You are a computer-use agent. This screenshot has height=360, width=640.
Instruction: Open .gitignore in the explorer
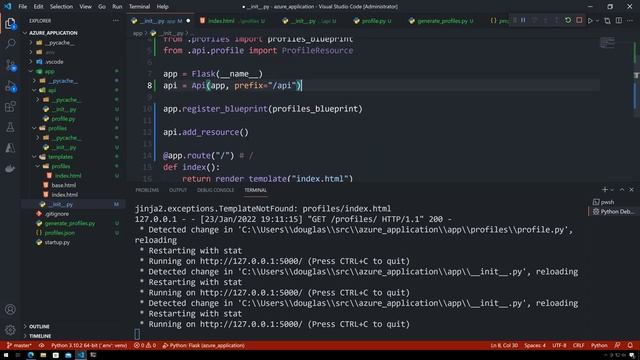point(57,214)
